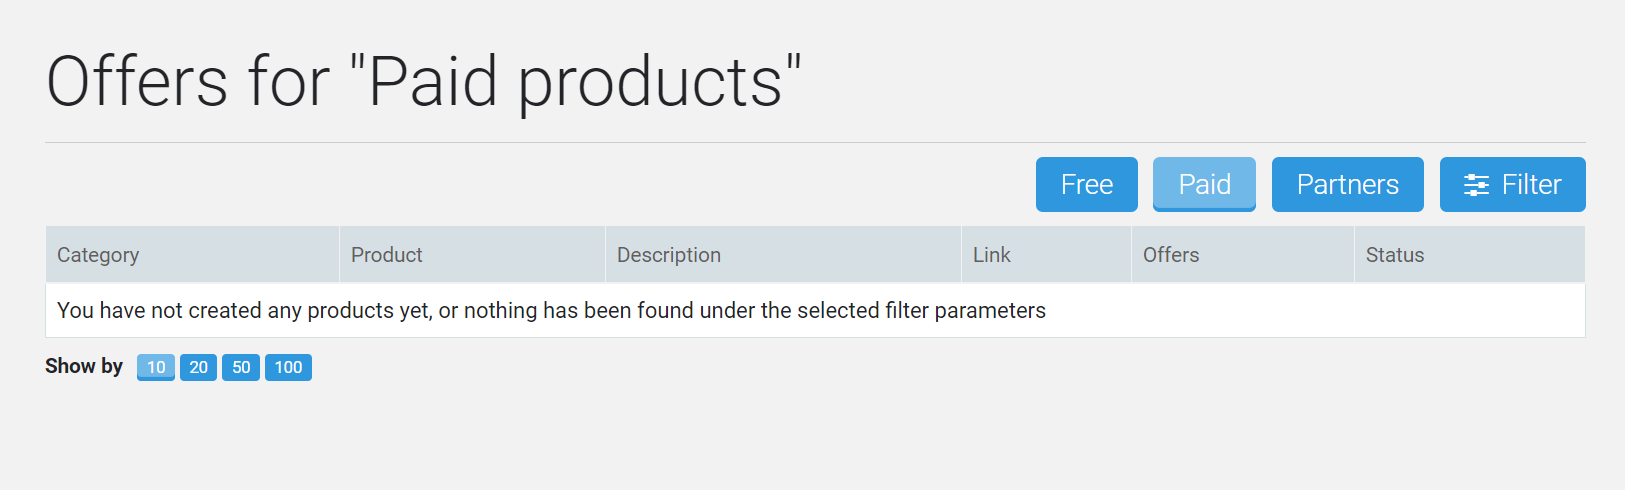
Task: Click the Offers for "Paid products" heading
Action: [x=424, y=82]
